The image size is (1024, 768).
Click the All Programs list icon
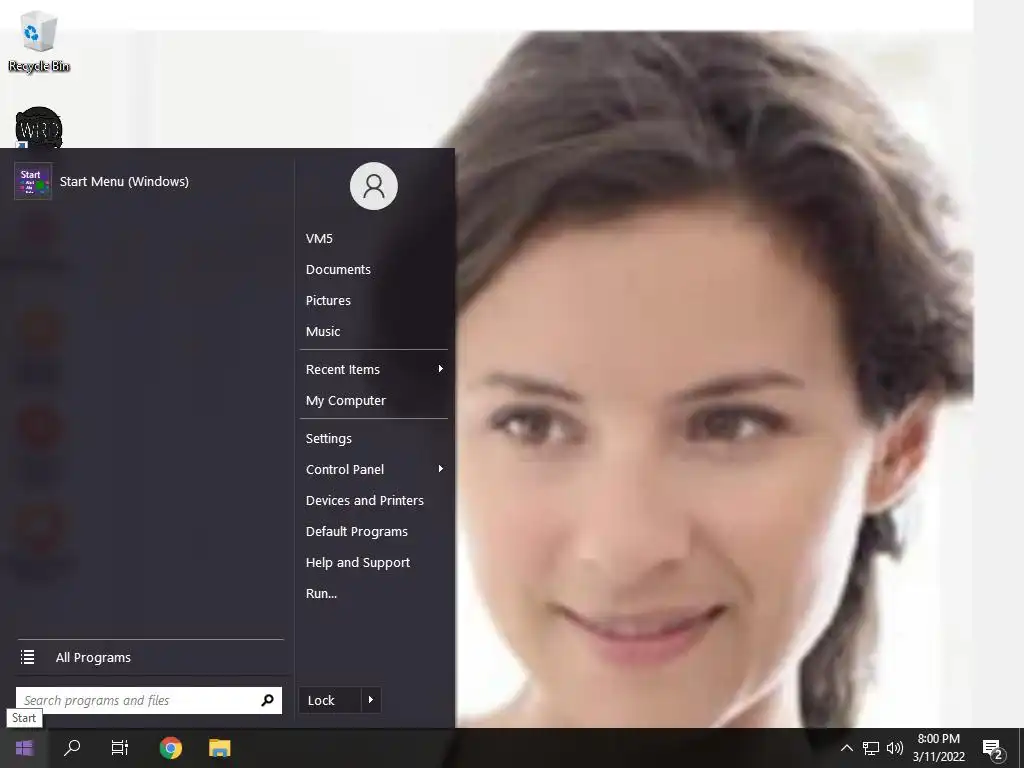[x=27, y=657]
